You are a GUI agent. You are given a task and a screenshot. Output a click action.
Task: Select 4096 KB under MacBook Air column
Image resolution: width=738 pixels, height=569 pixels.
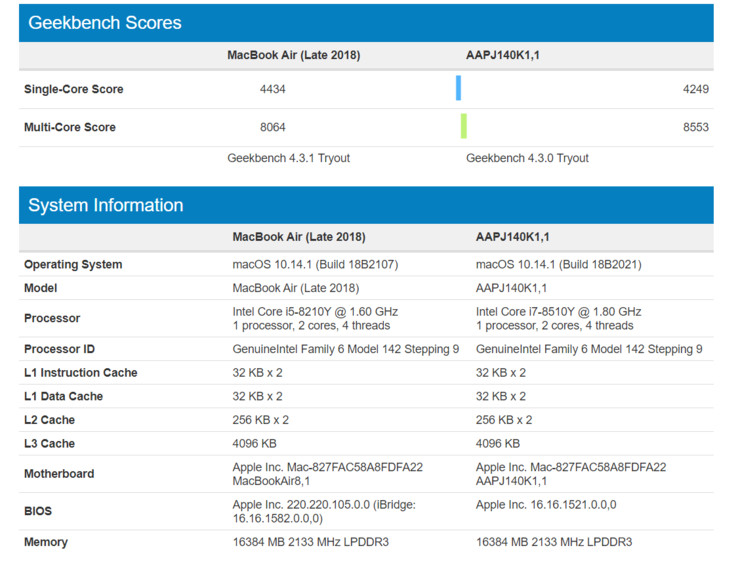pyautogui.click(x=254, y=443)
